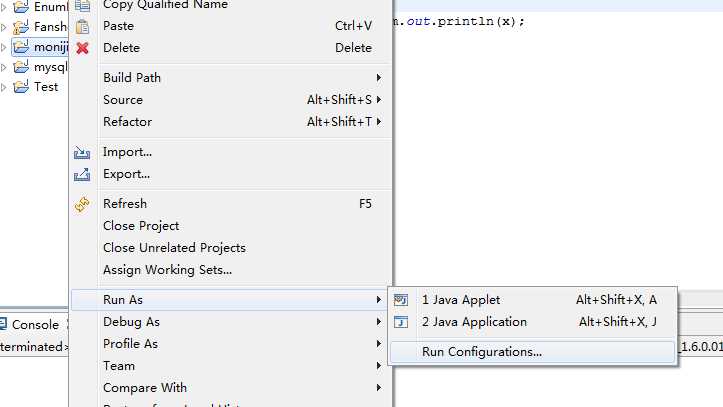Select the Team menu entry

click(231, 366)
